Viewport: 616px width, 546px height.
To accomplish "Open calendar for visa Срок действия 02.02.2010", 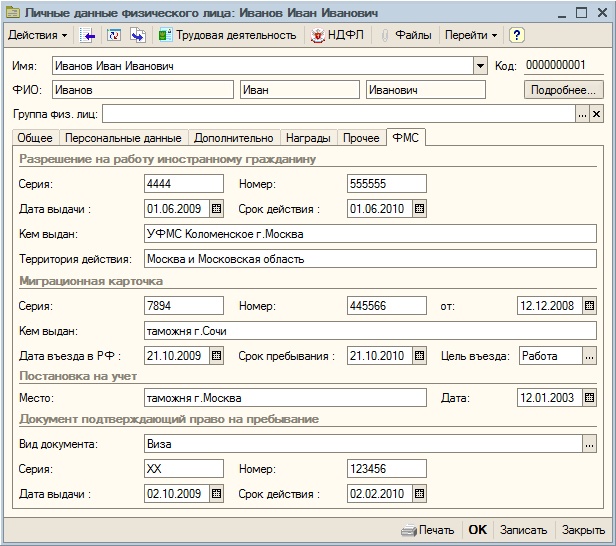I will point(420,494).
